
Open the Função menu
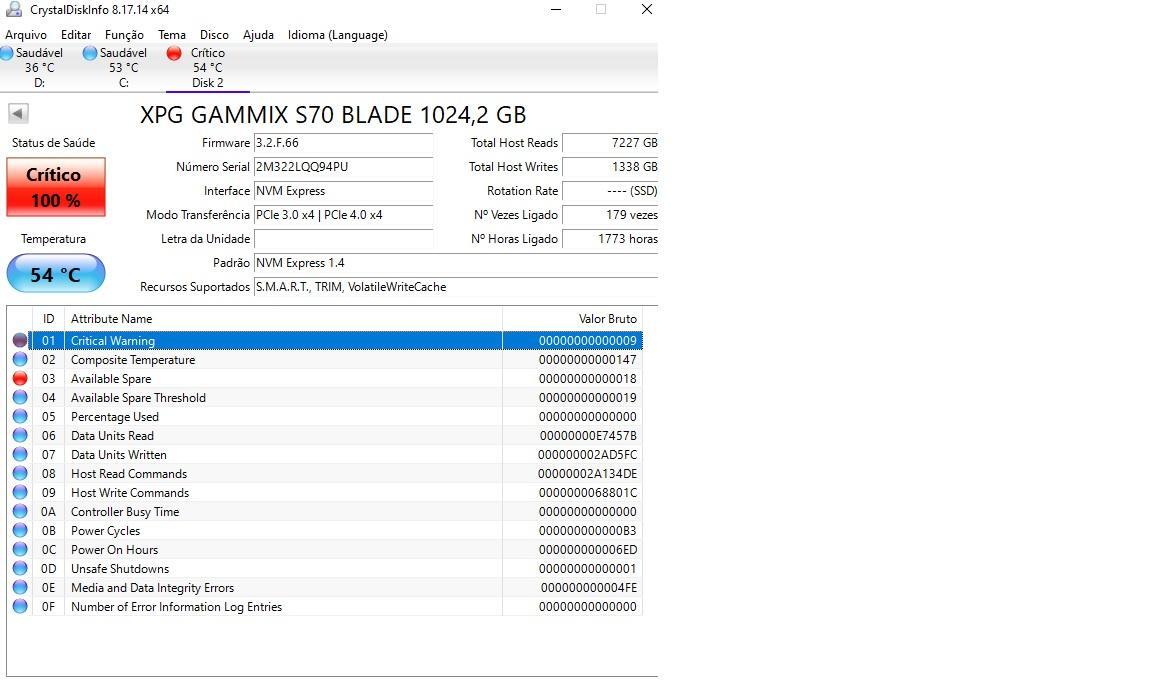tap(124, 35)
